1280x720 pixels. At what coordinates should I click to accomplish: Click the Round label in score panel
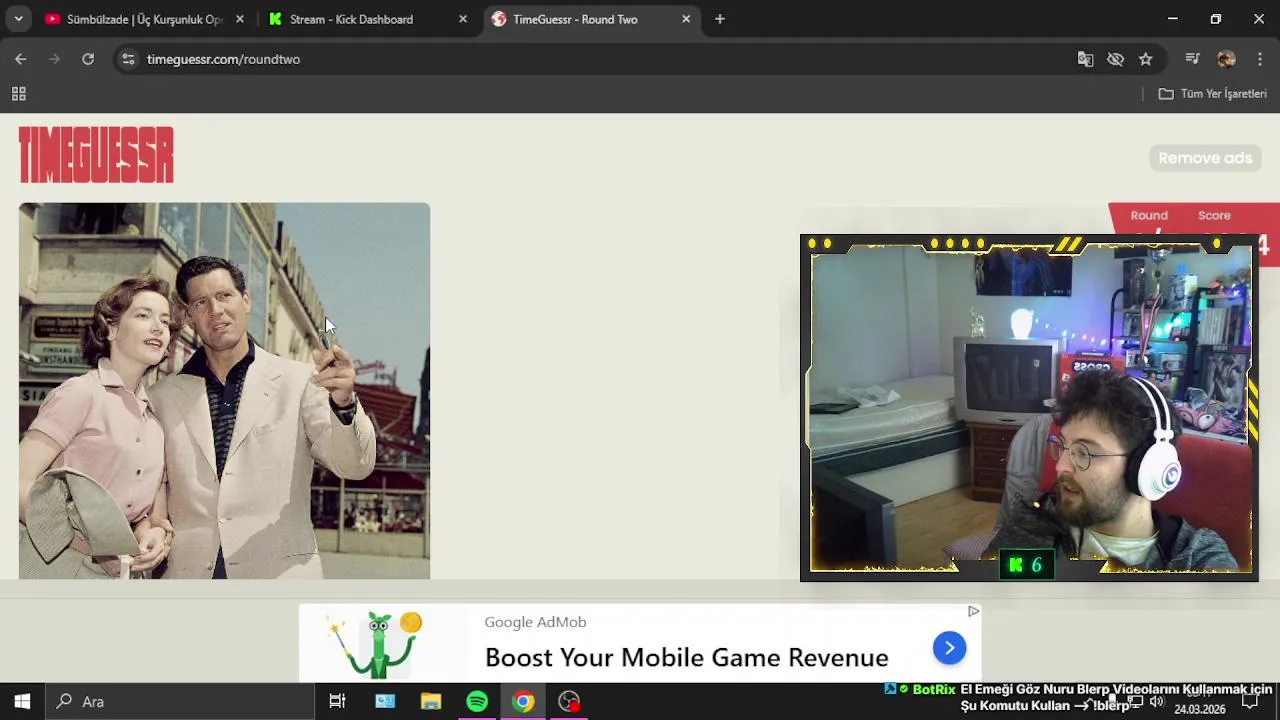coord(1149,215)
